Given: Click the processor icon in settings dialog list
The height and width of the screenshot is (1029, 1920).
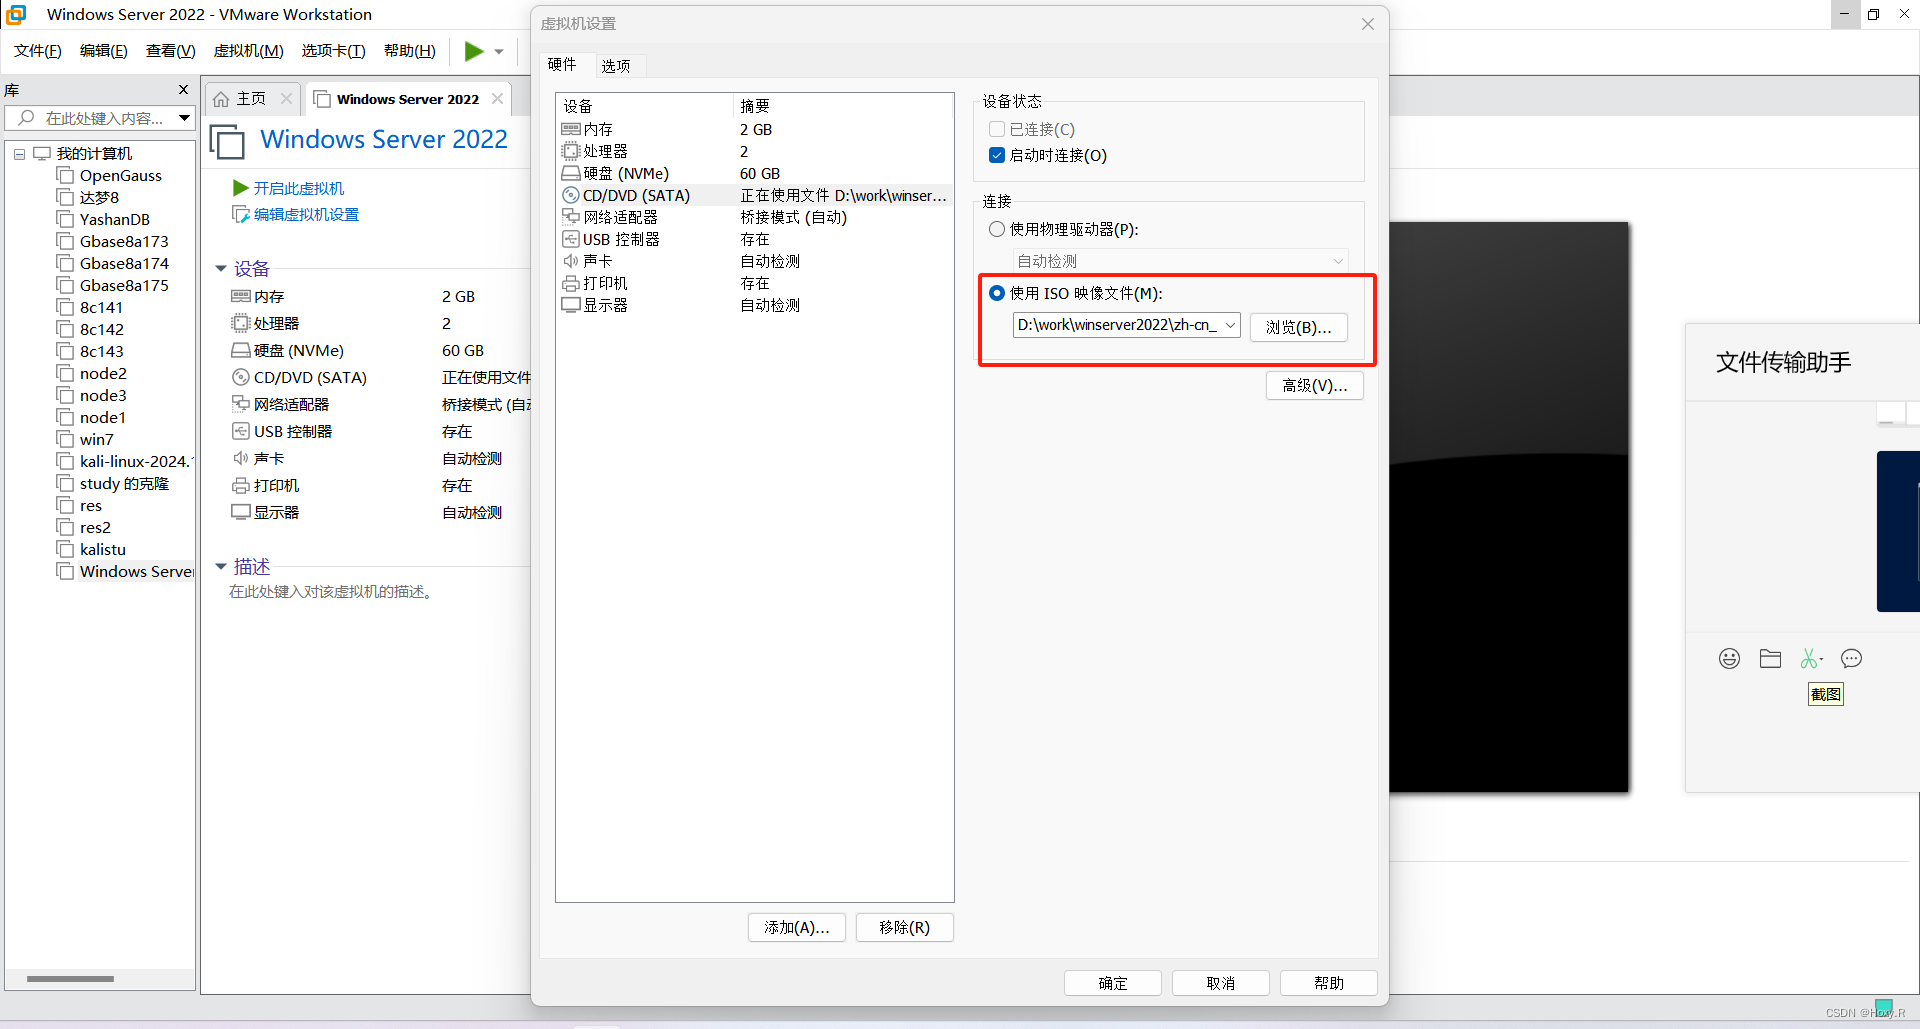Looking at the screenshot, I should 570,151.
